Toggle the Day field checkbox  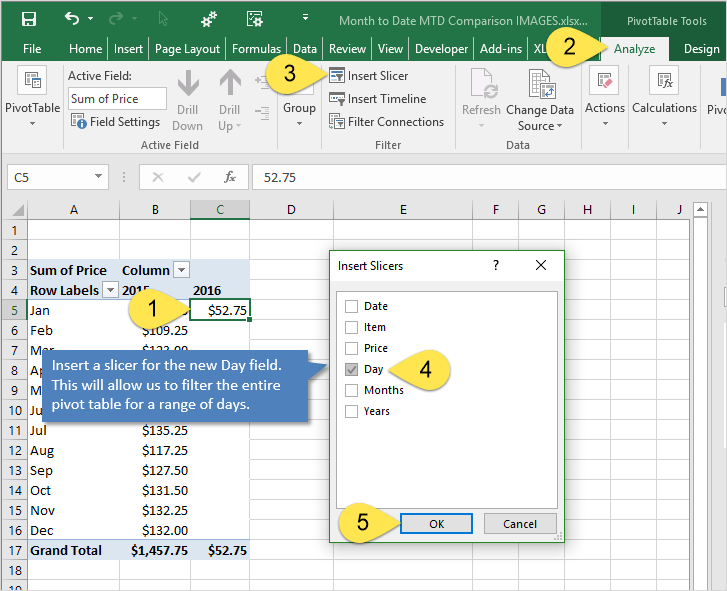pos(351,369)
